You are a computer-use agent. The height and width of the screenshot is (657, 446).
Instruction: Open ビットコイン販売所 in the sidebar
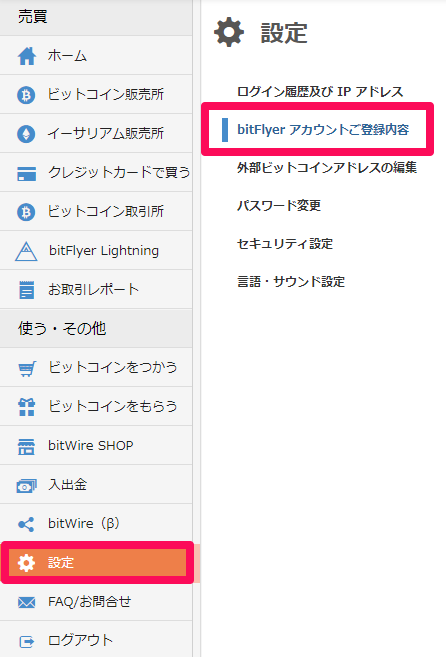pos(96,94)
